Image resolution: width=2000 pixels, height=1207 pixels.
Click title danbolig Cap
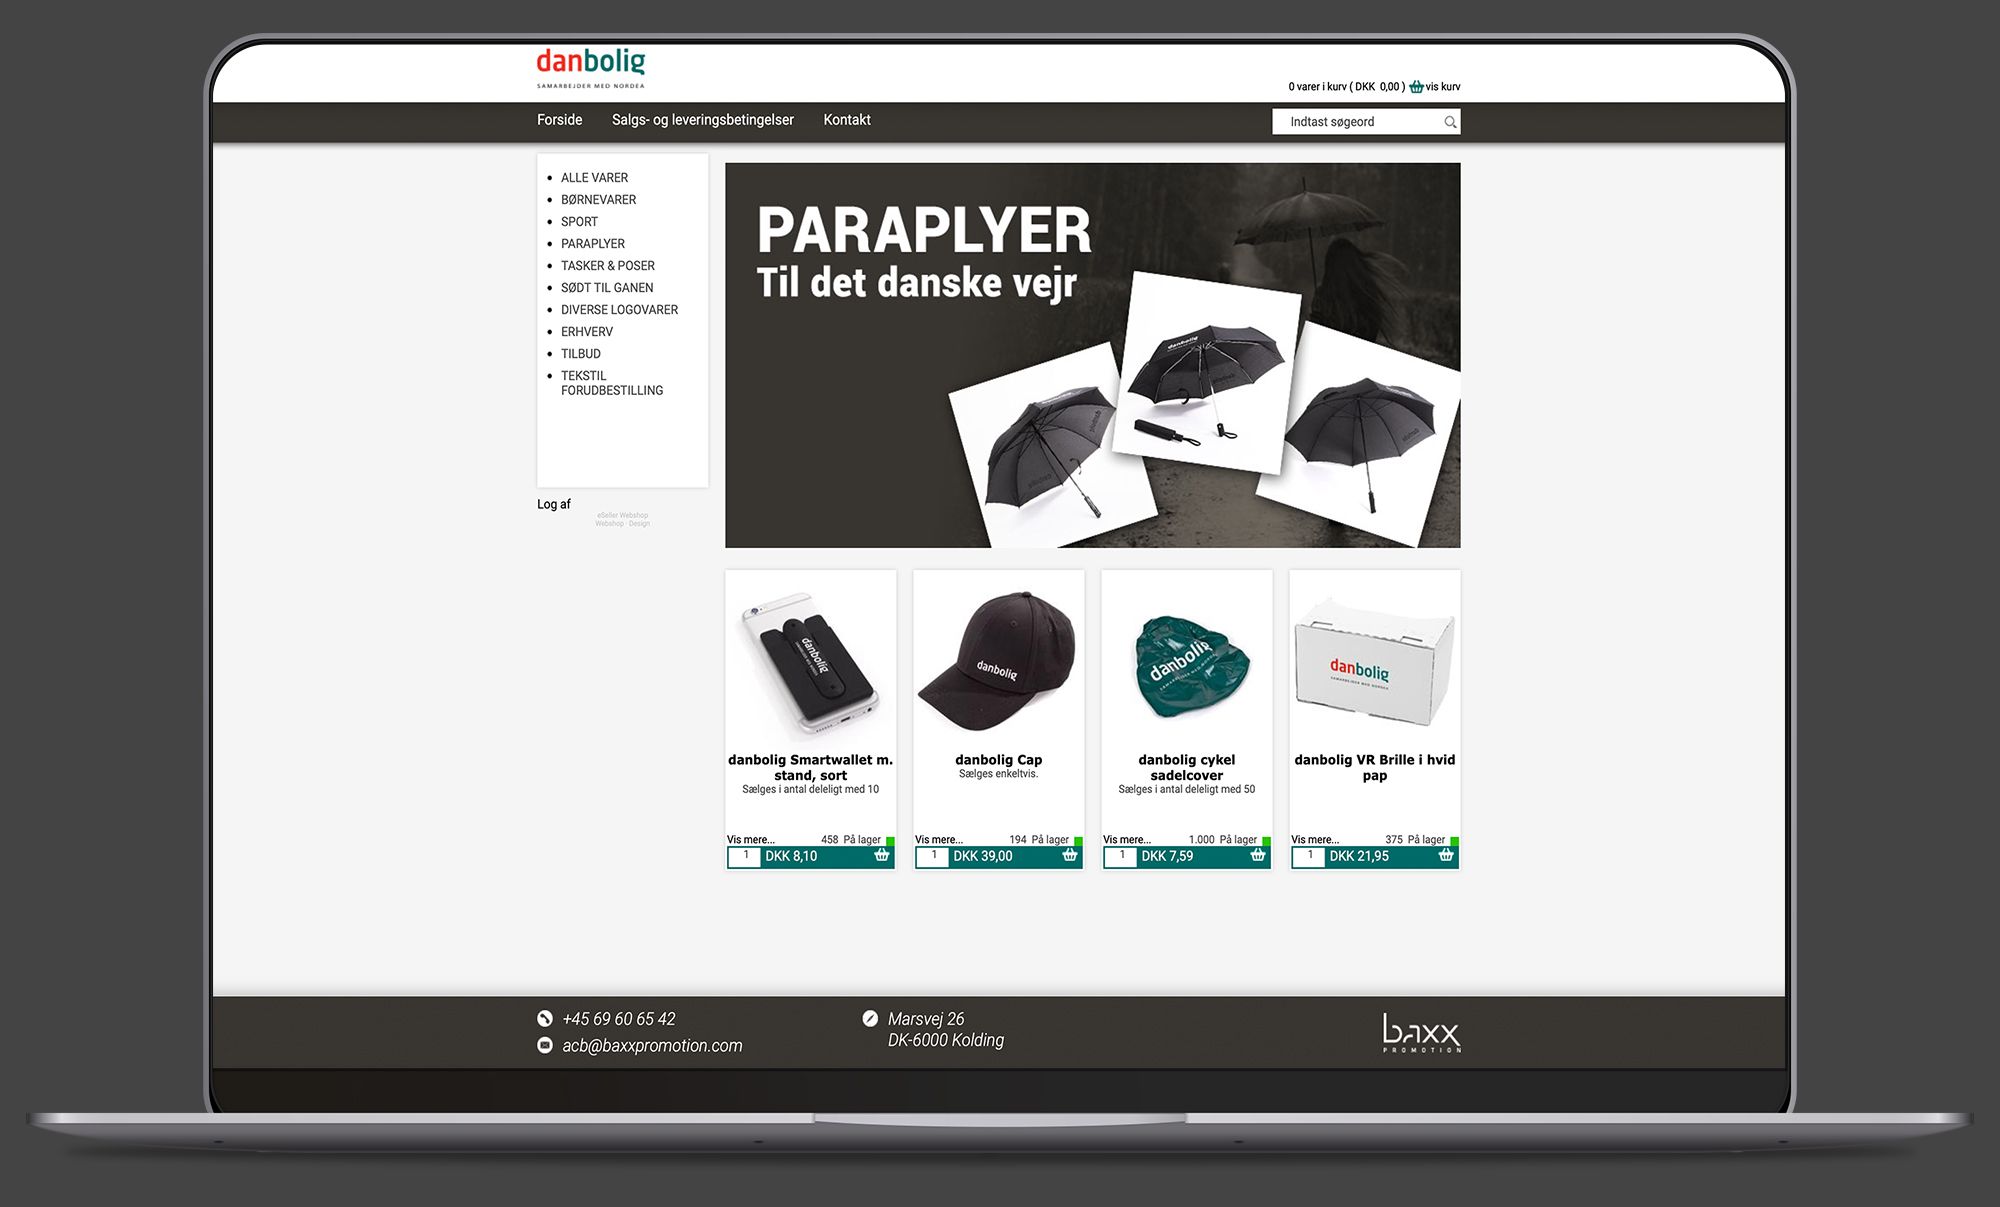point(998,760)
